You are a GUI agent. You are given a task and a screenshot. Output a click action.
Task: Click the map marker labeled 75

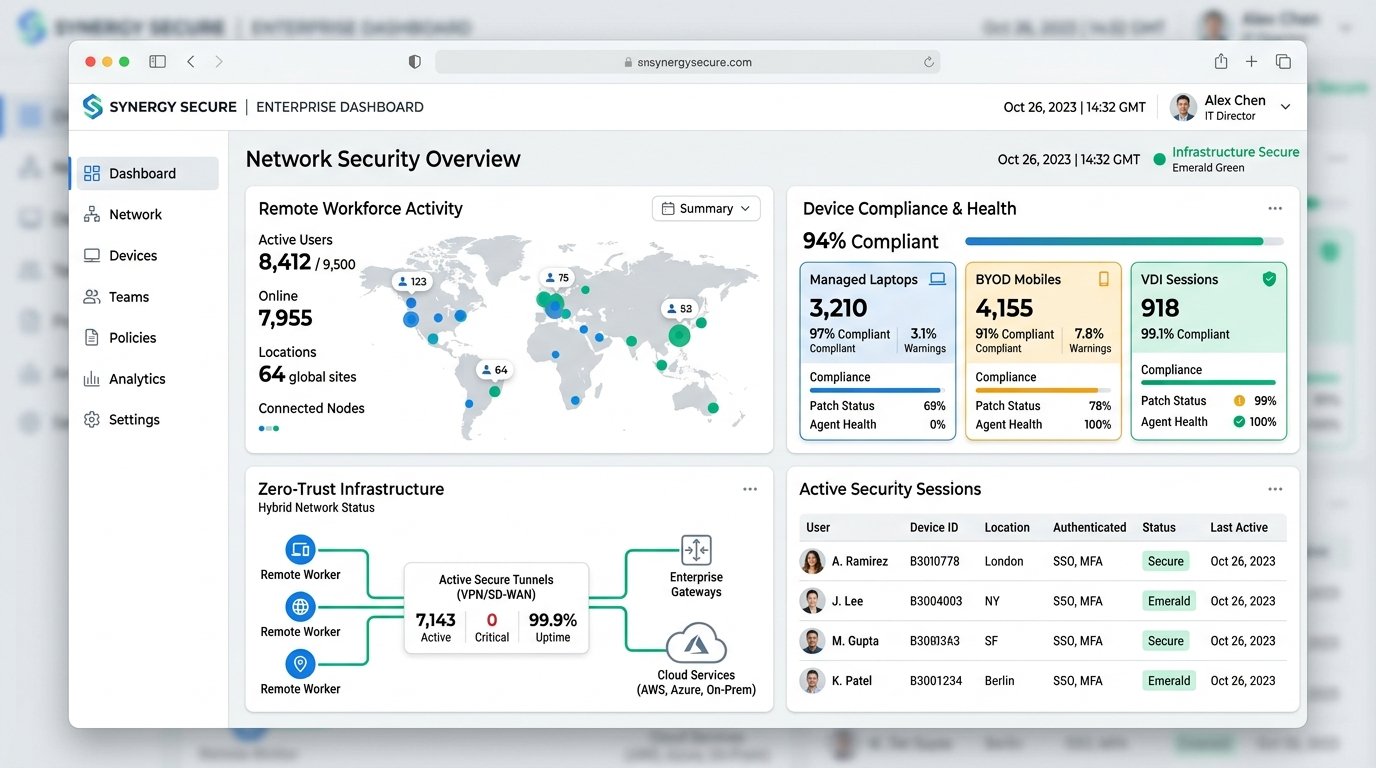point(555,278)
